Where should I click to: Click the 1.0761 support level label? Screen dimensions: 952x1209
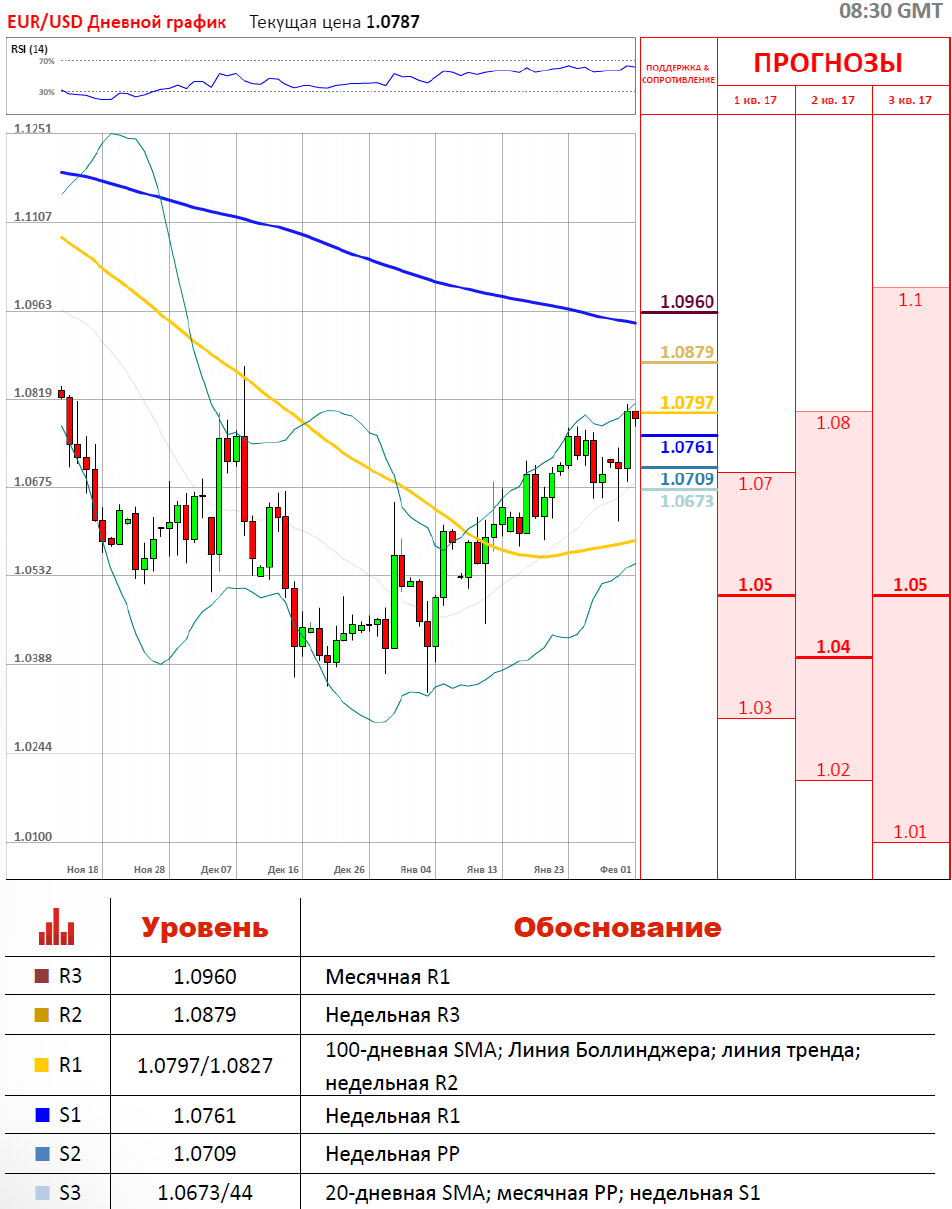pos(687,447)
